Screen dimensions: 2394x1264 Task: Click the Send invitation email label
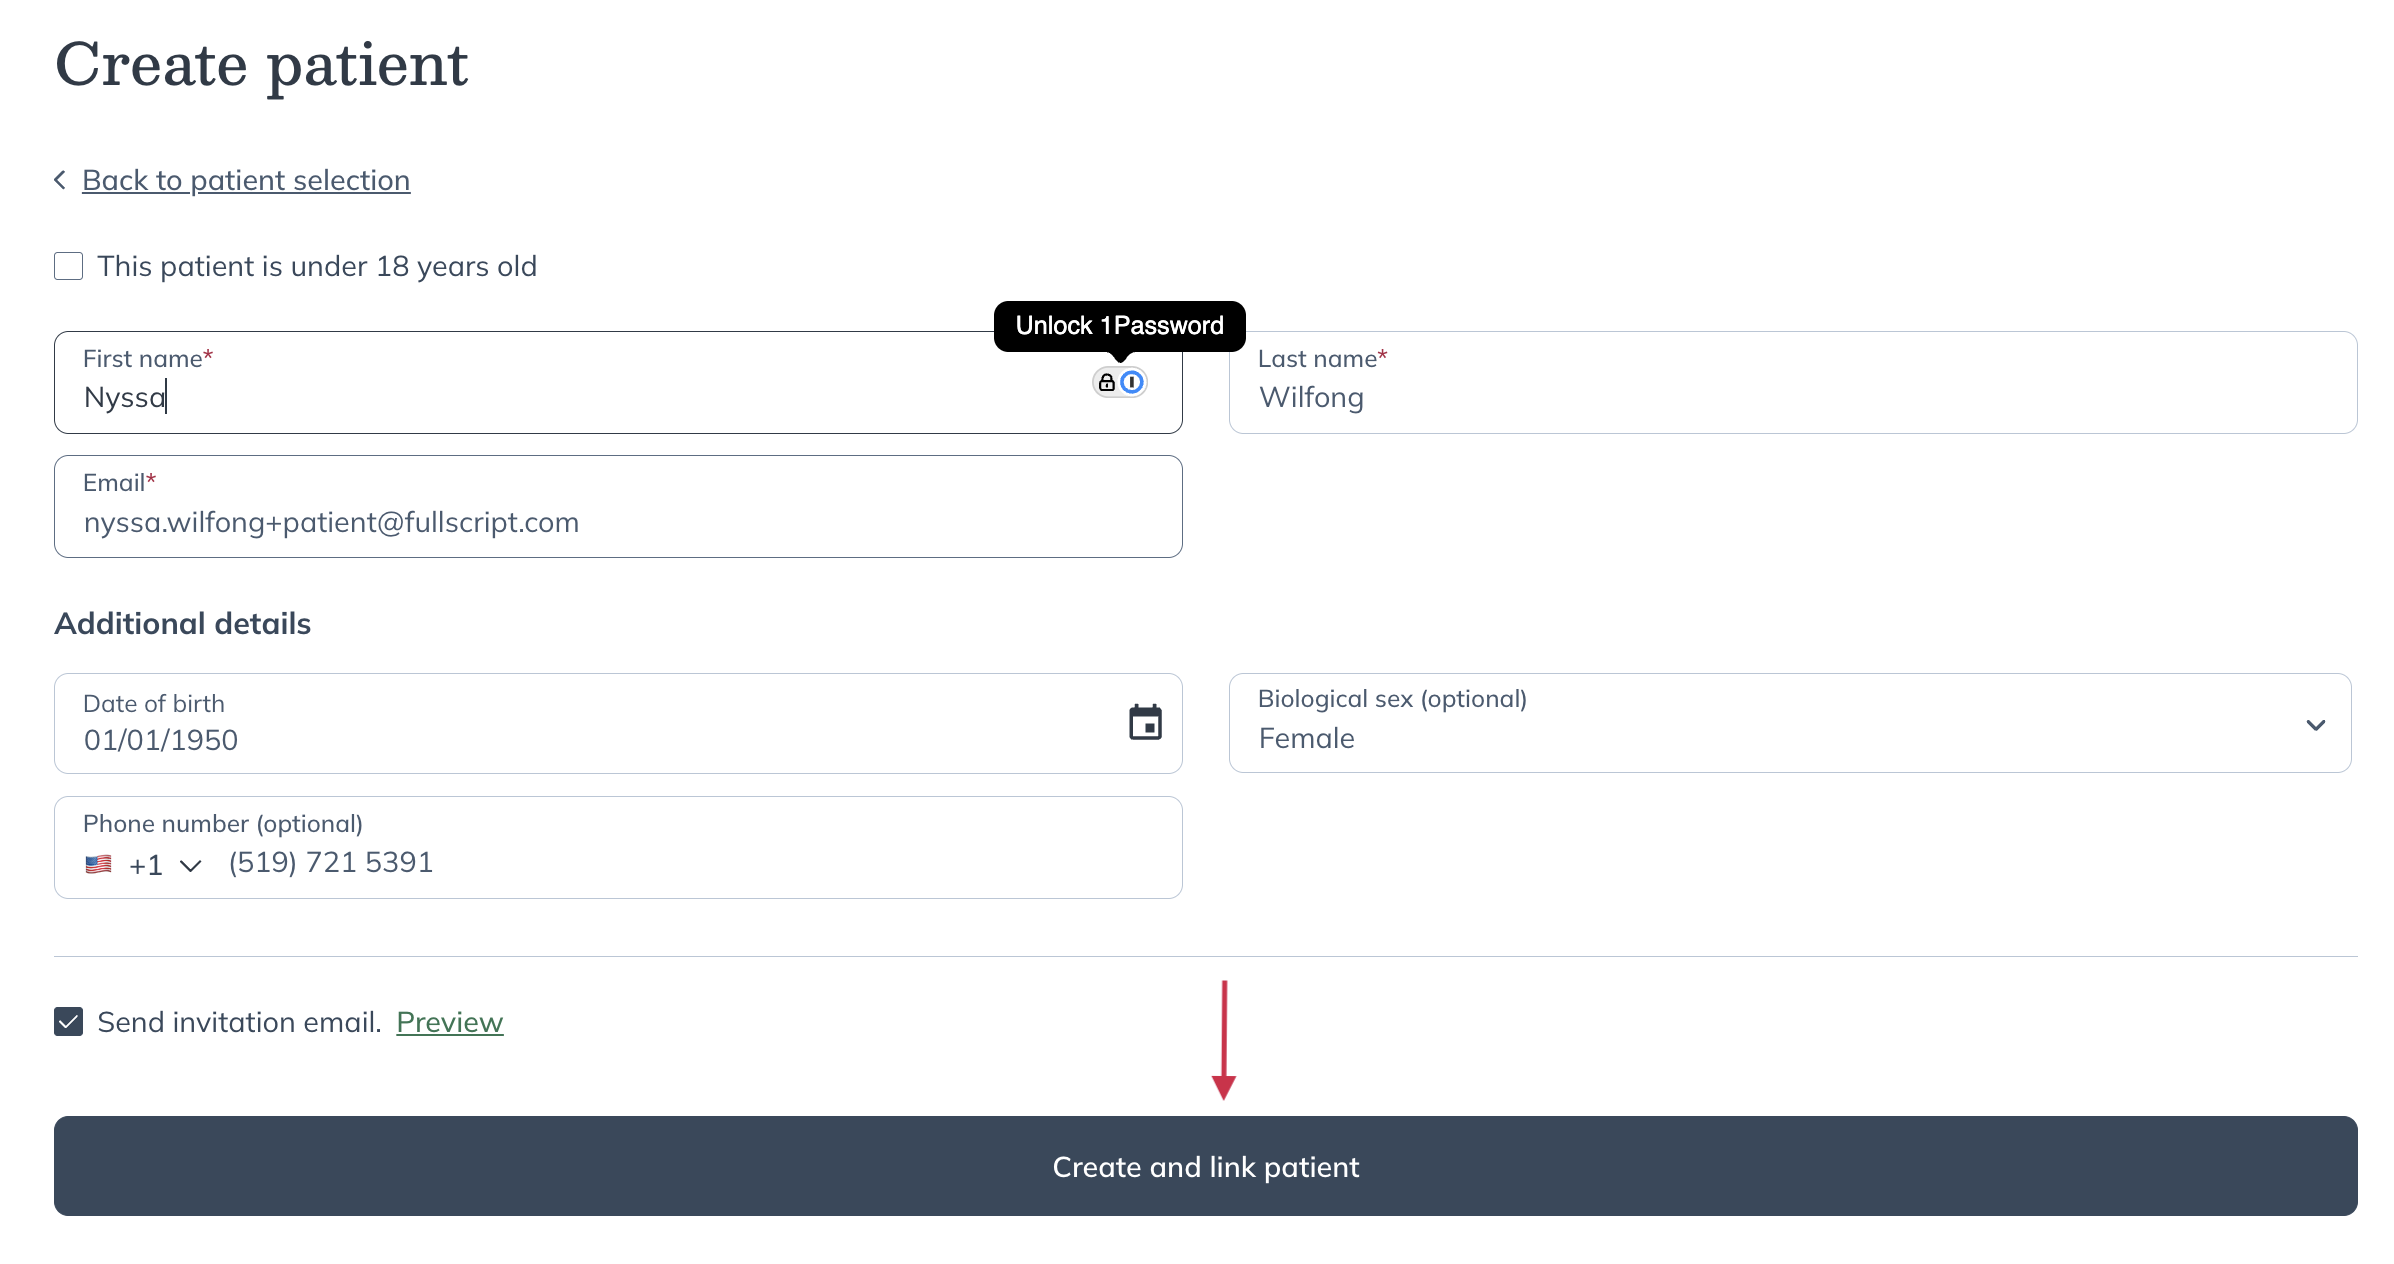pos(239,1022)
